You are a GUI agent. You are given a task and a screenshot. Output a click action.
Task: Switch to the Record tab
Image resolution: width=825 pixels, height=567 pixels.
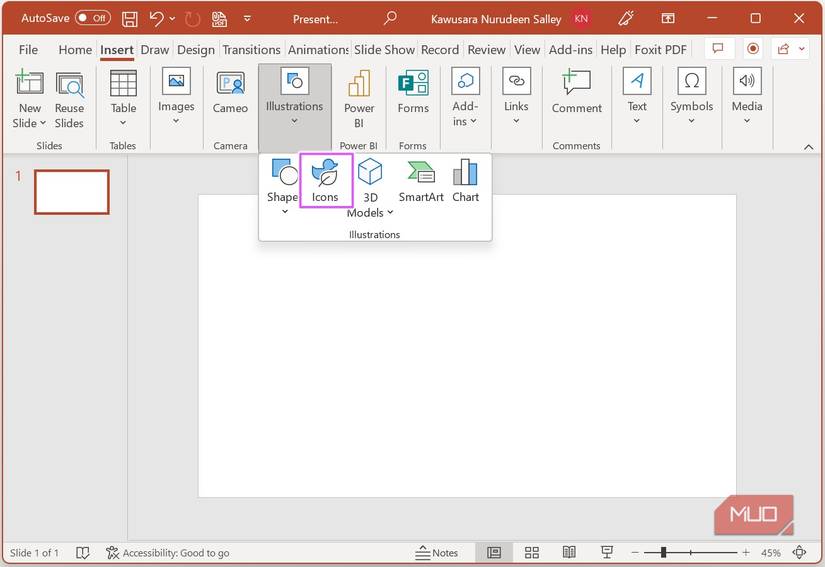(x=440, y=49)
